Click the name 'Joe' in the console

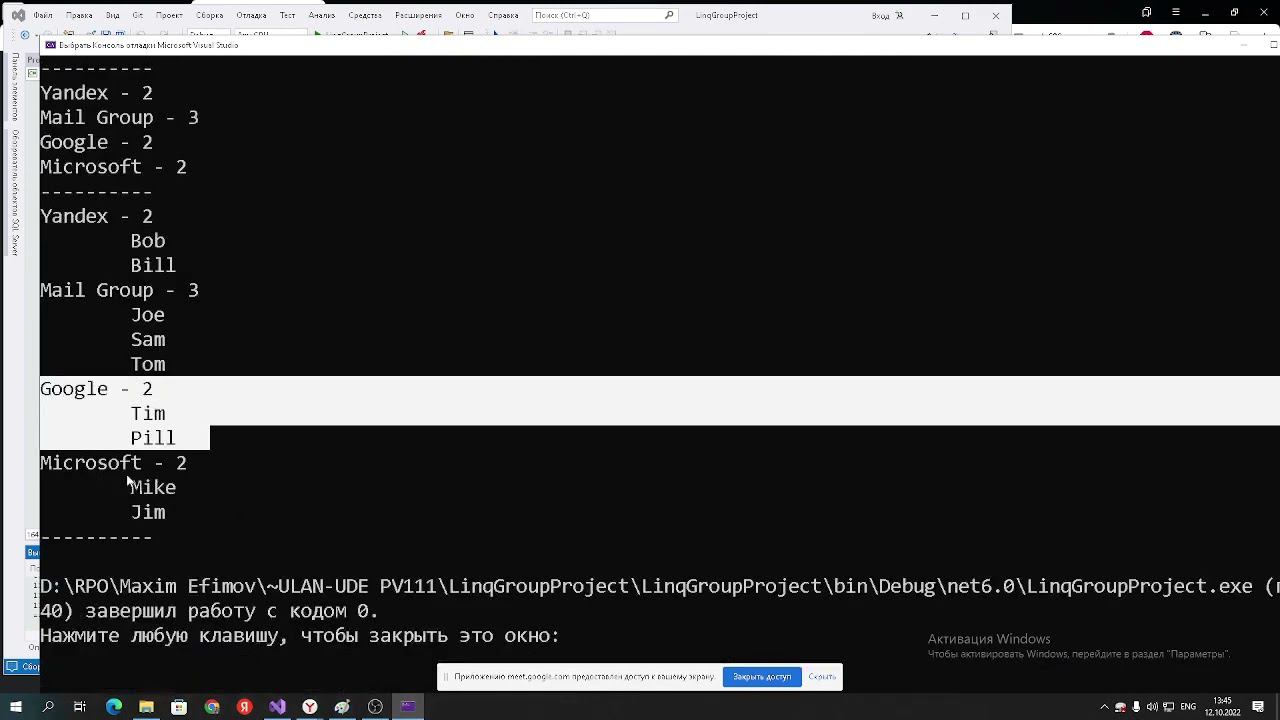(x=148, y=315)
